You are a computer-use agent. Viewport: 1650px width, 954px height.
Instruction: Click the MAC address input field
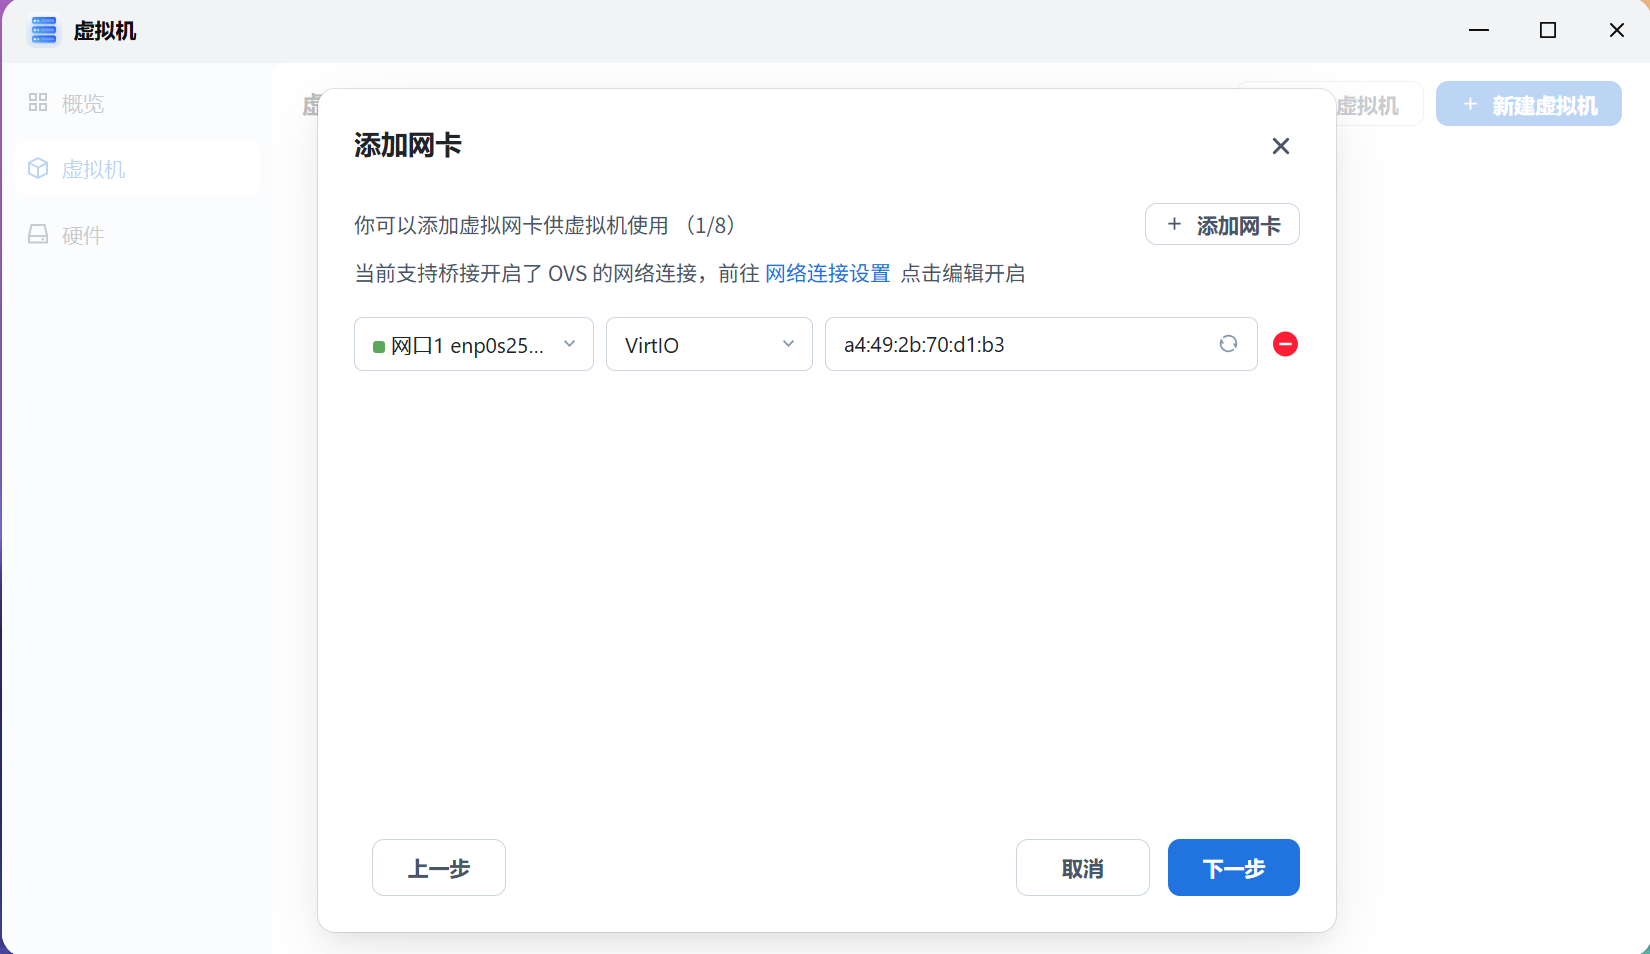(x=1000, y=344)
